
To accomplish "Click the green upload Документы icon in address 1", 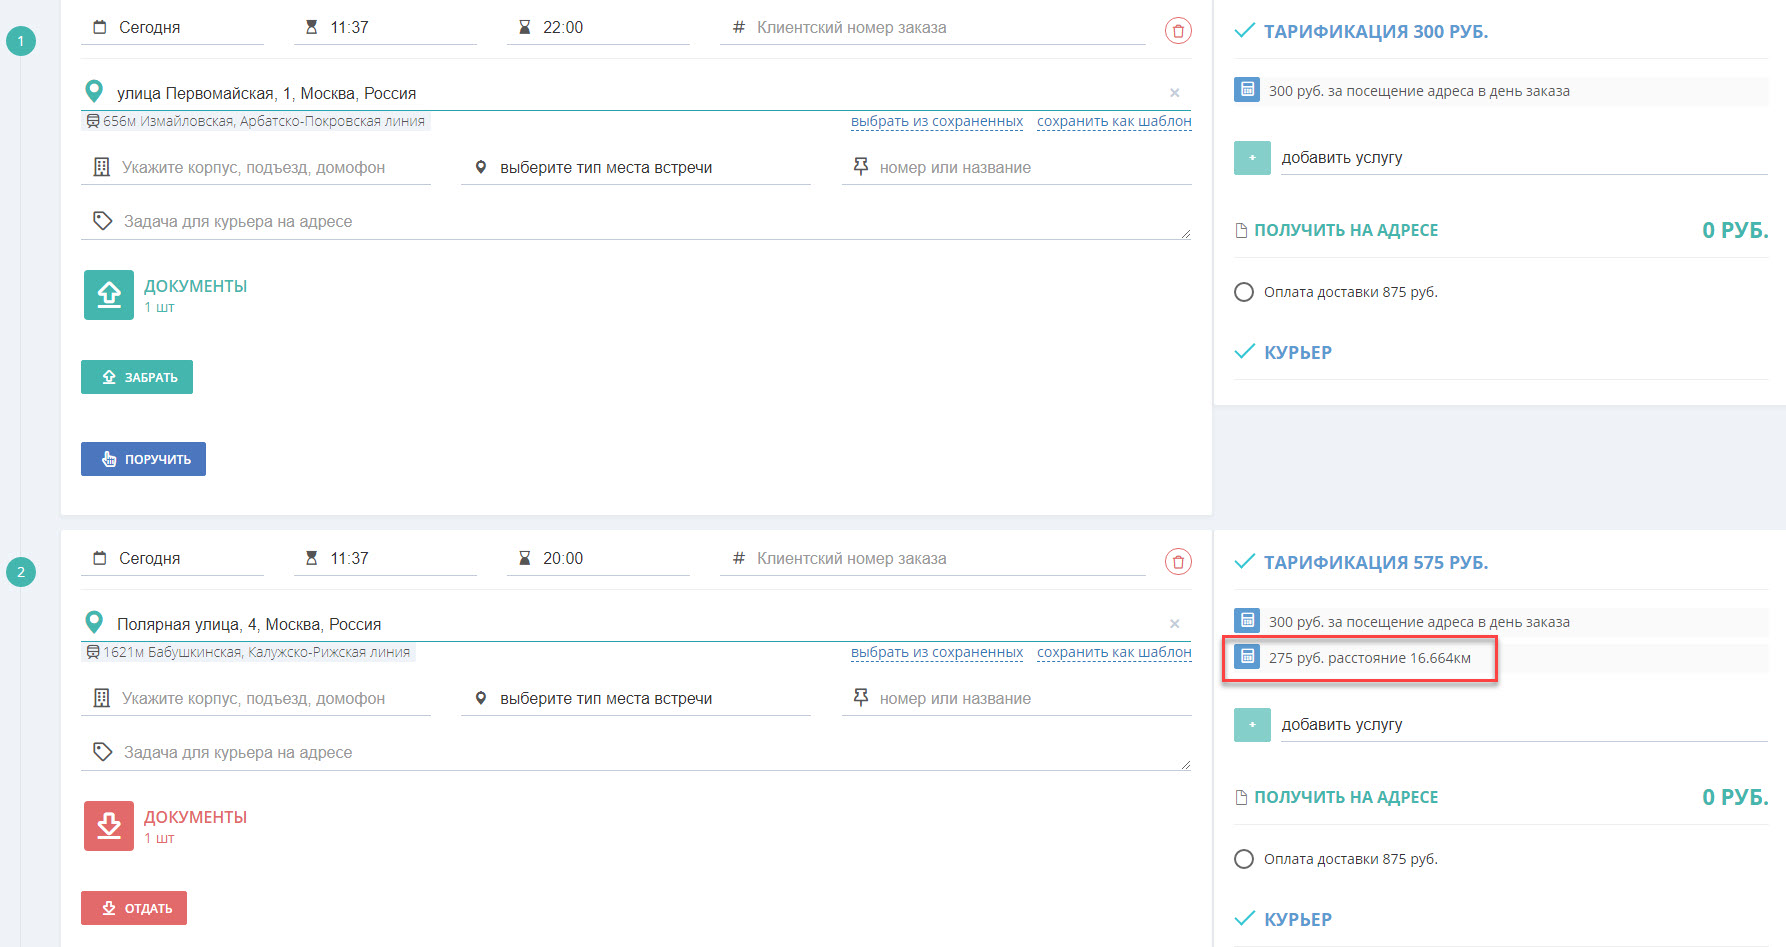I will pos(109,295).
